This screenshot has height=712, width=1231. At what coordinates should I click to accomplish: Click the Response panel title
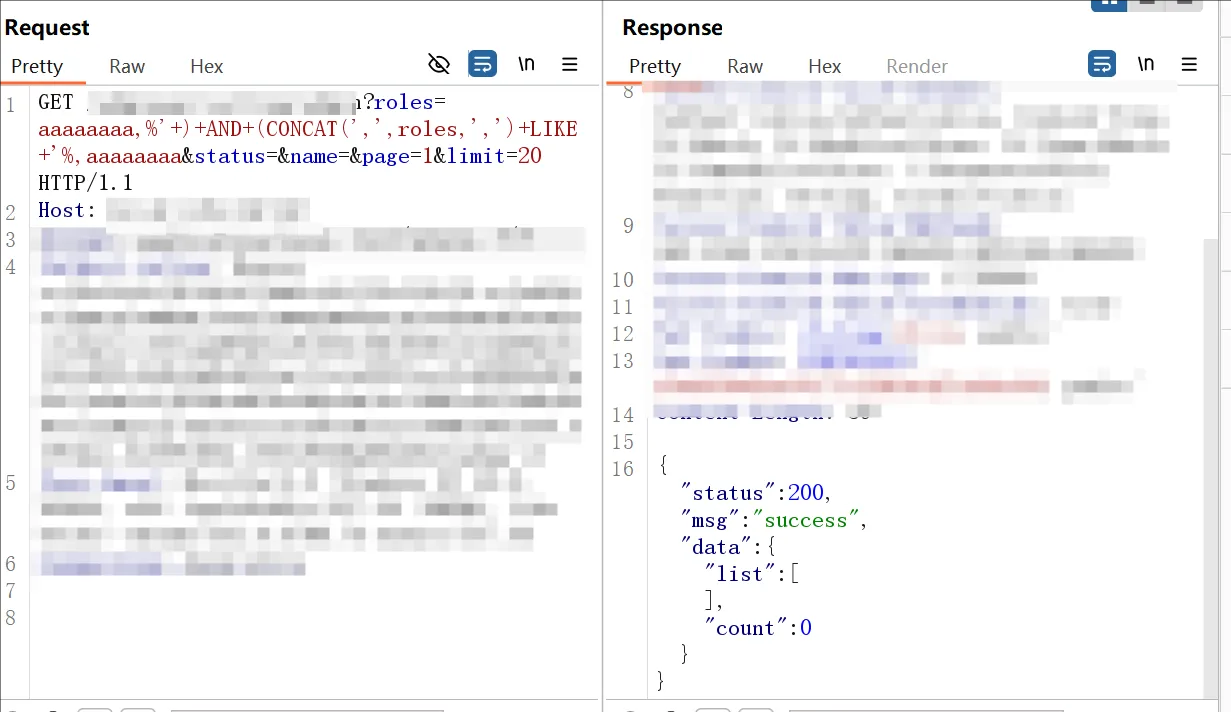click(672, 28)
